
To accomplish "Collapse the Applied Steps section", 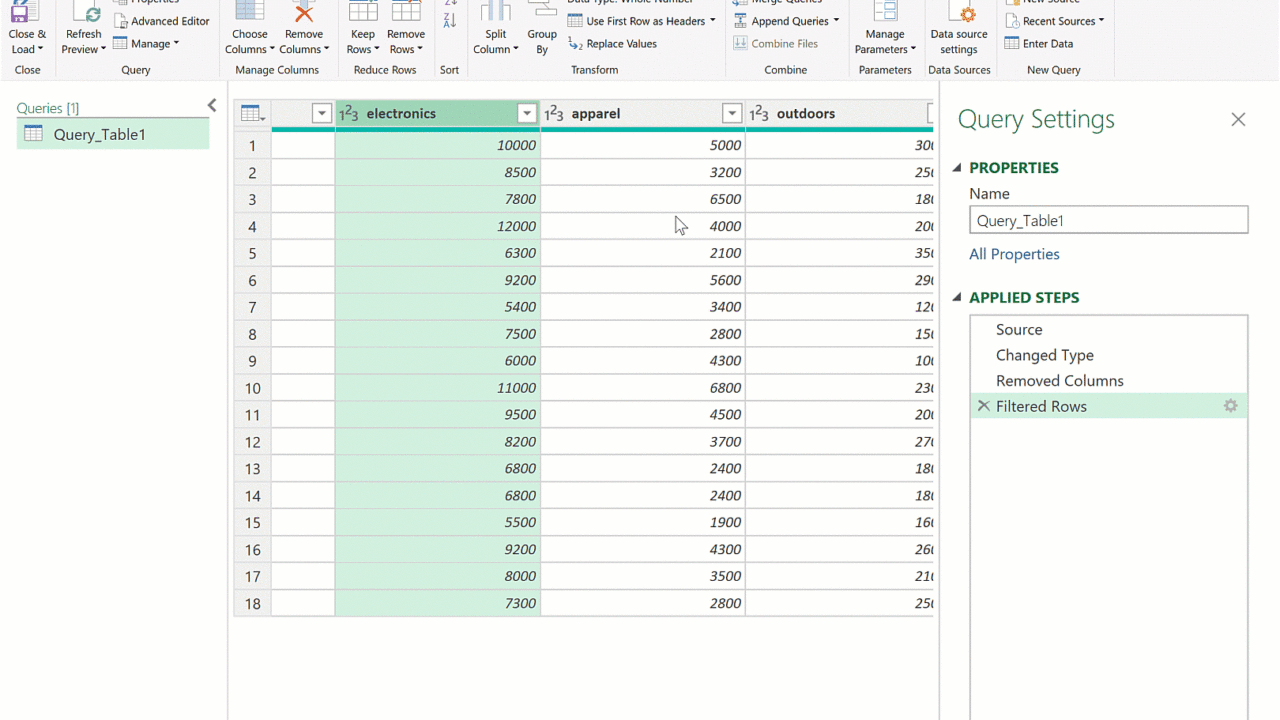I will point(957,298).
